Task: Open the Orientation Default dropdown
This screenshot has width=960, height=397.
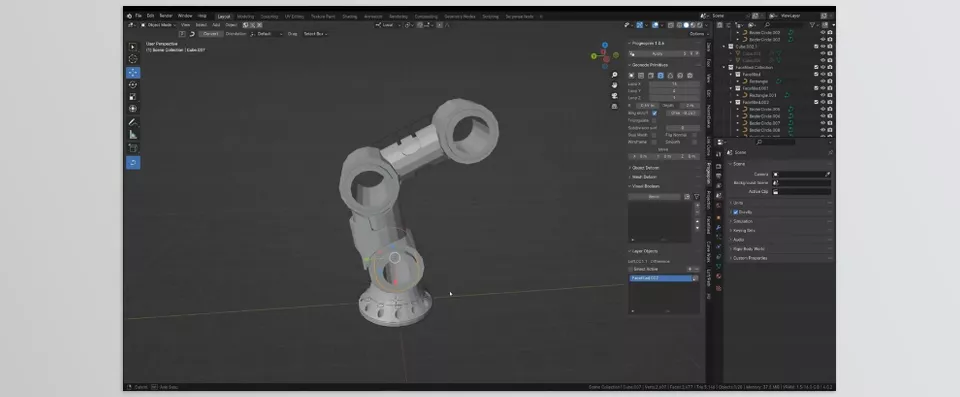Action: [266, 34]
